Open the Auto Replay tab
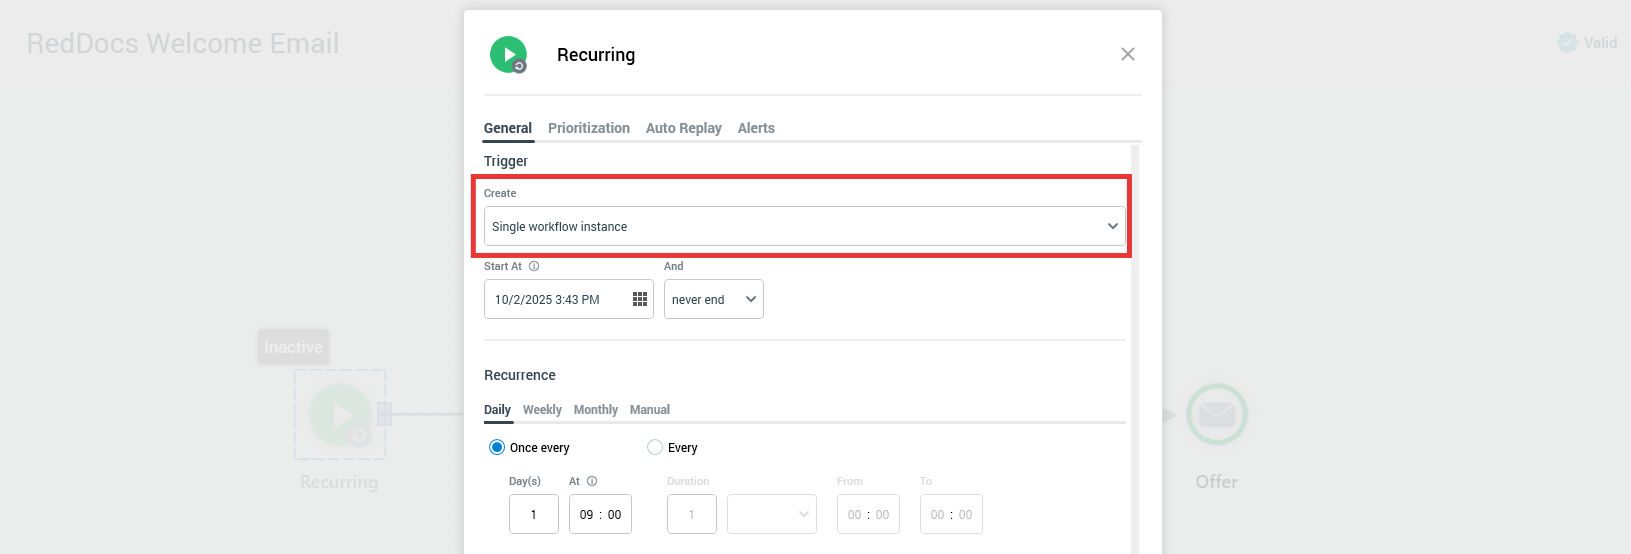Image resolution: width=1631 pixels, height=554 pixels. tap(683, 128)
